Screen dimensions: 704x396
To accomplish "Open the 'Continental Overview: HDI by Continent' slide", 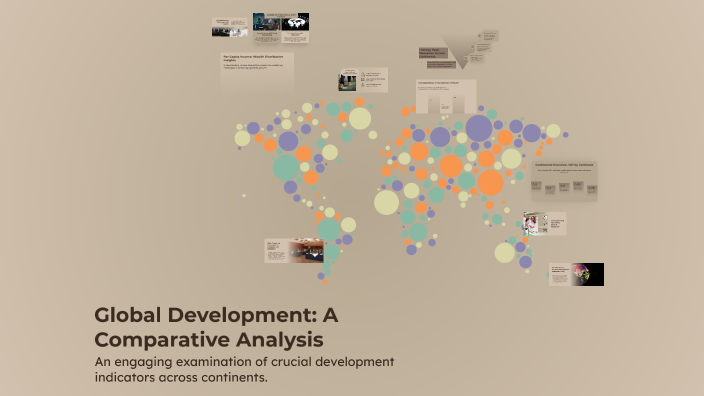I will point(564,181).
